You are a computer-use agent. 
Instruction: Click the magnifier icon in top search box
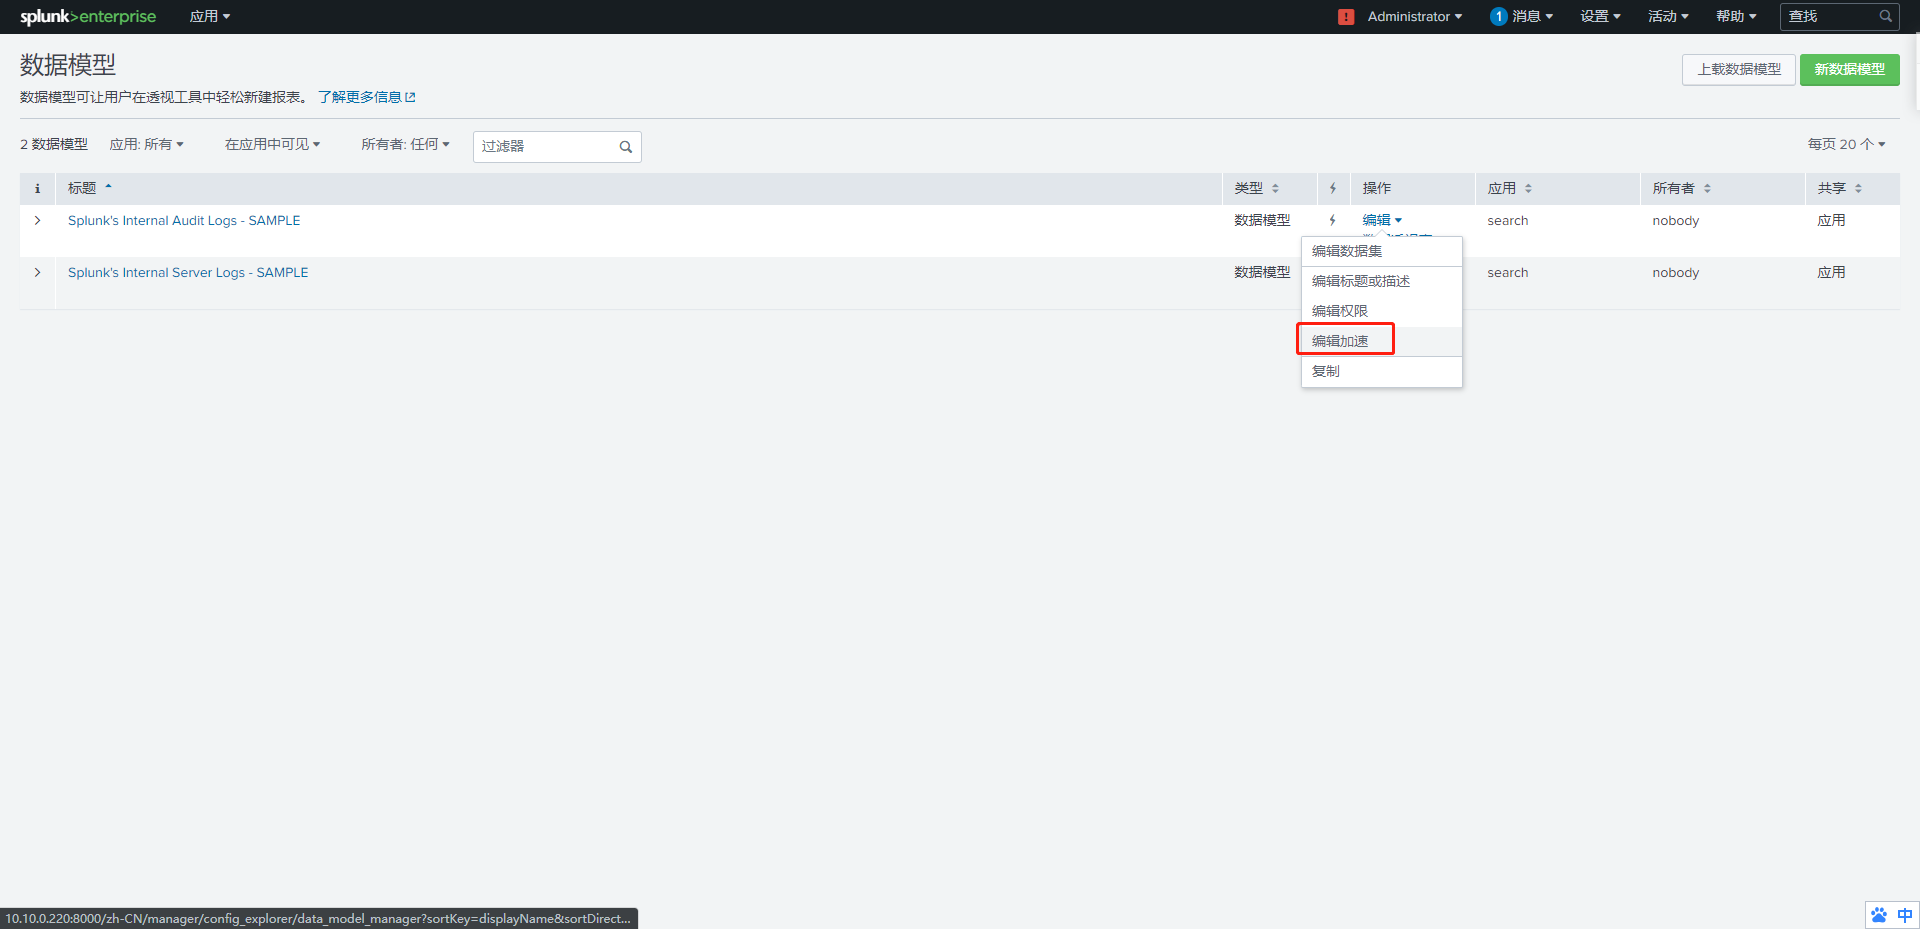1885,17
